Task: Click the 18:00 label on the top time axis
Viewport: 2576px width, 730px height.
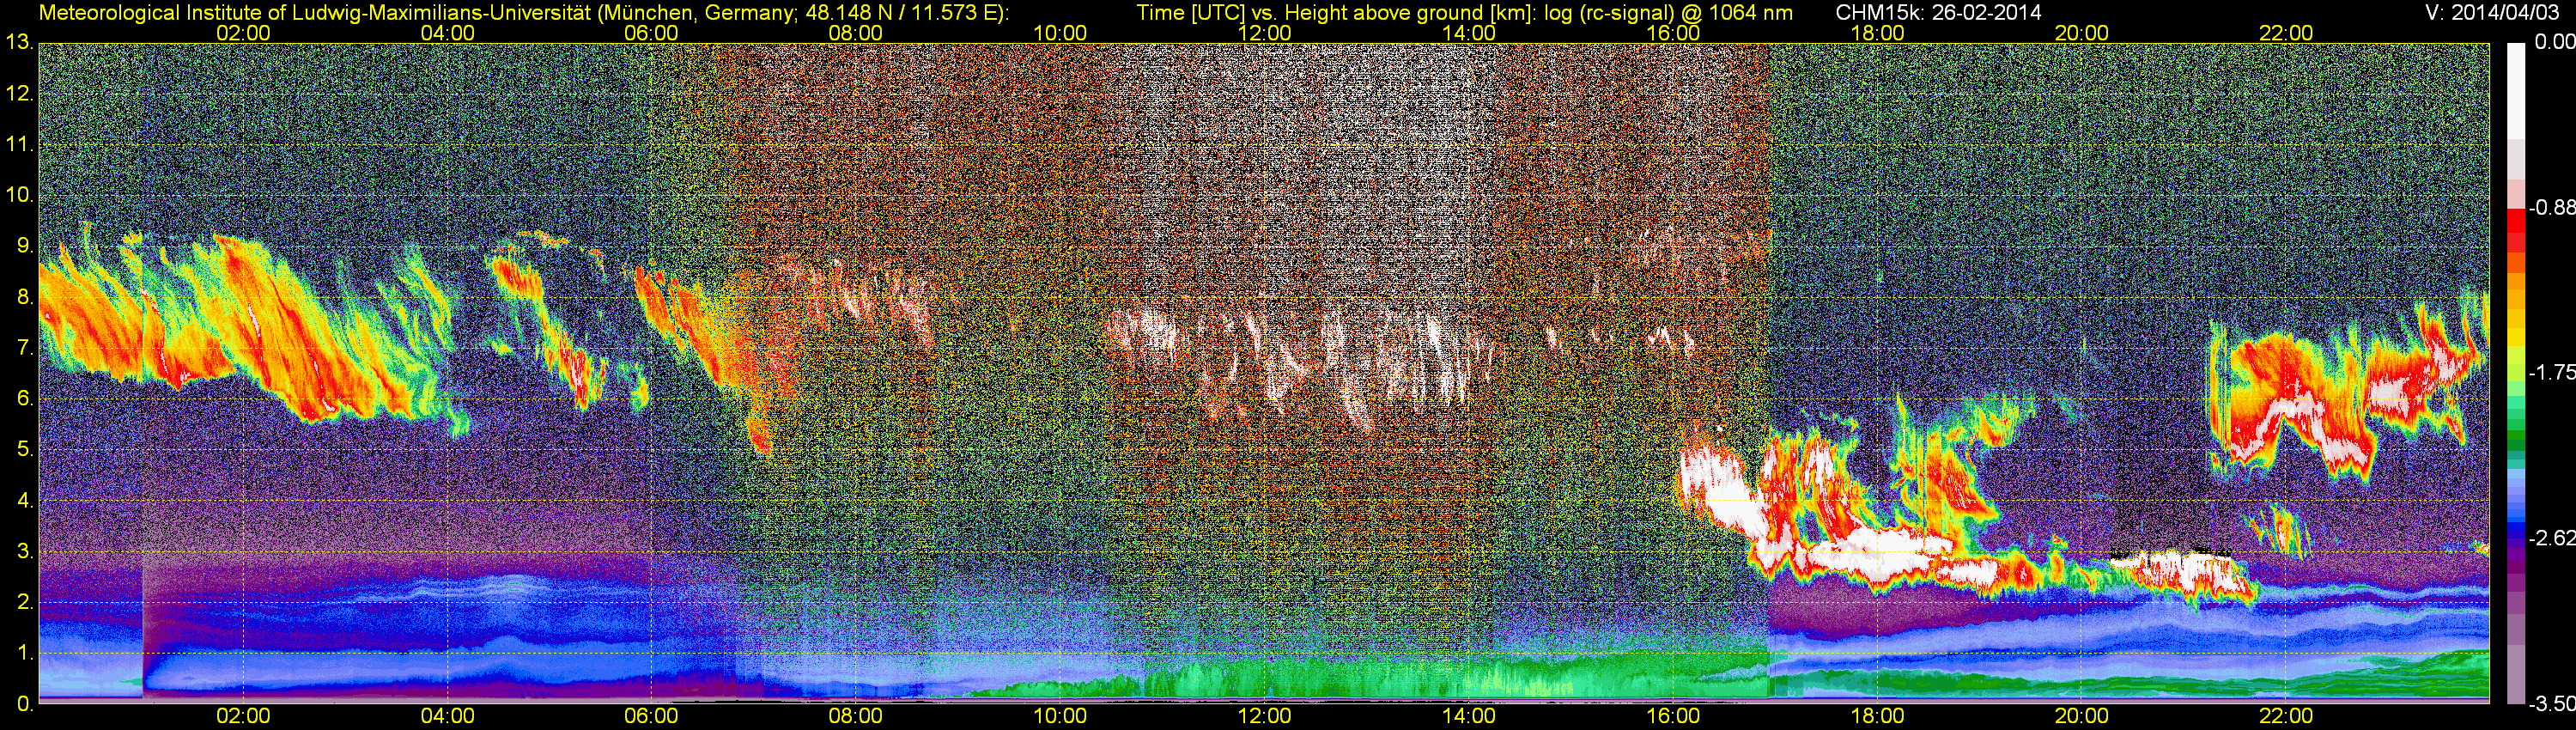Action: (x=1877, y=33)
